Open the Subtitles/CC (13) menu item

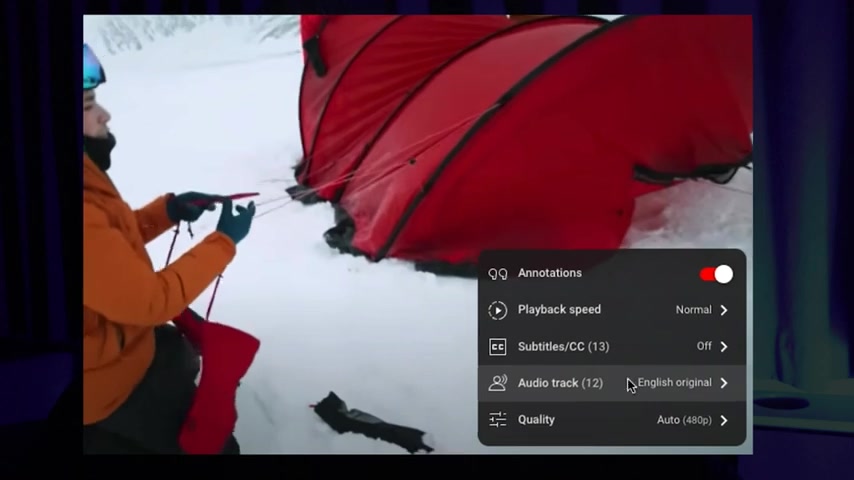[612, 347]
